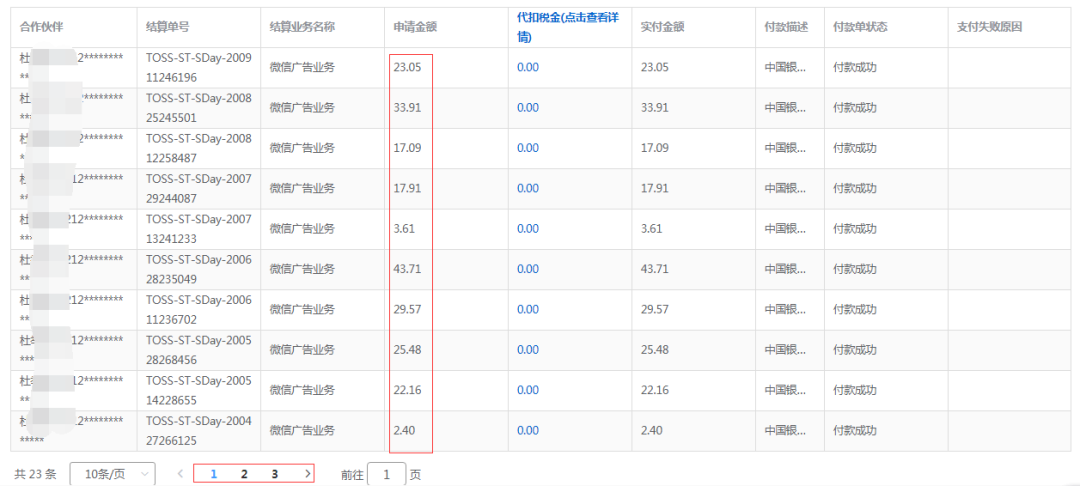Image resolution: width=1080 pixels, height=486 pixels.
Task: Click paid amount 29.57 in 实付金额 column
Action: [654, 309]
